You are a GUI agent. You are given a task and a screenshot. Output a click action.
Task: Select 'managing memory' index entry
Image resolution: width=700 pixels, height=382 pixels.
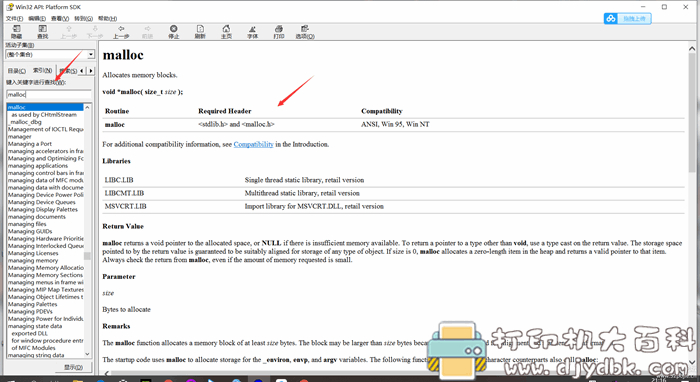(33, 260)
